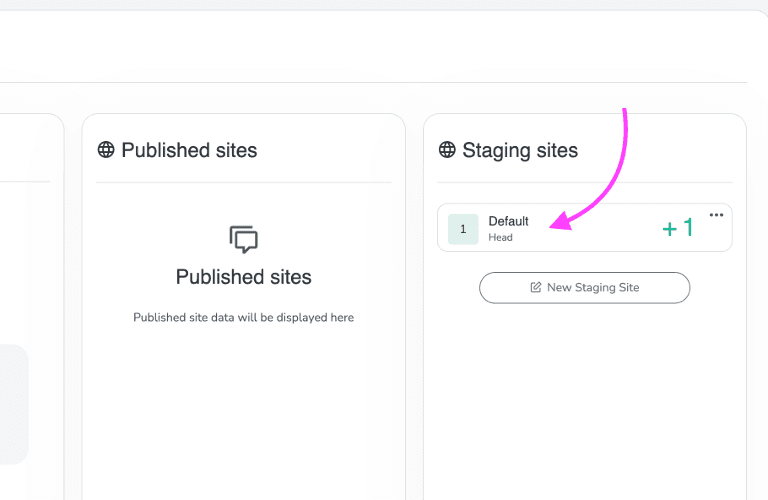Viewport: 768px width, 500px height.
Task: Click the New Staging Site button
Action: click(584, 287)
